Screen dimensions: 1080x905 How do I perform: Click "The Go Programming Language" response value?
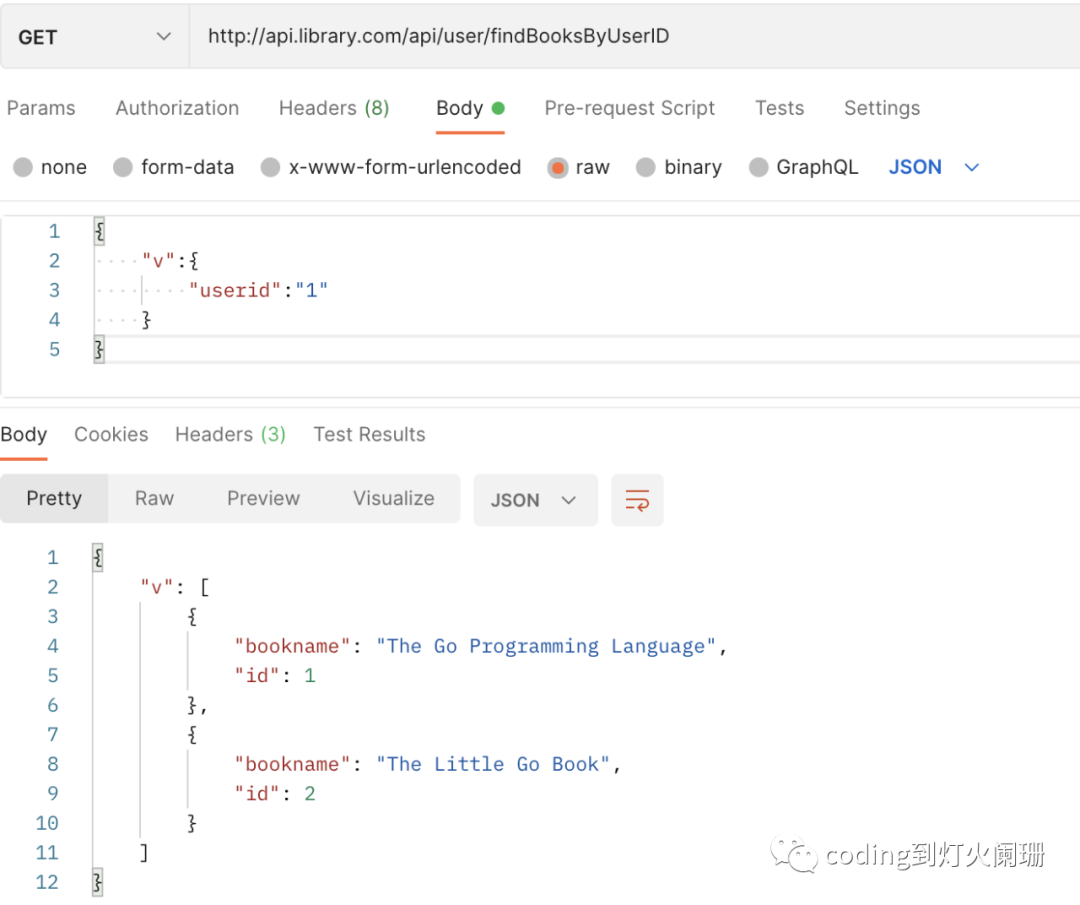point(546,646)
